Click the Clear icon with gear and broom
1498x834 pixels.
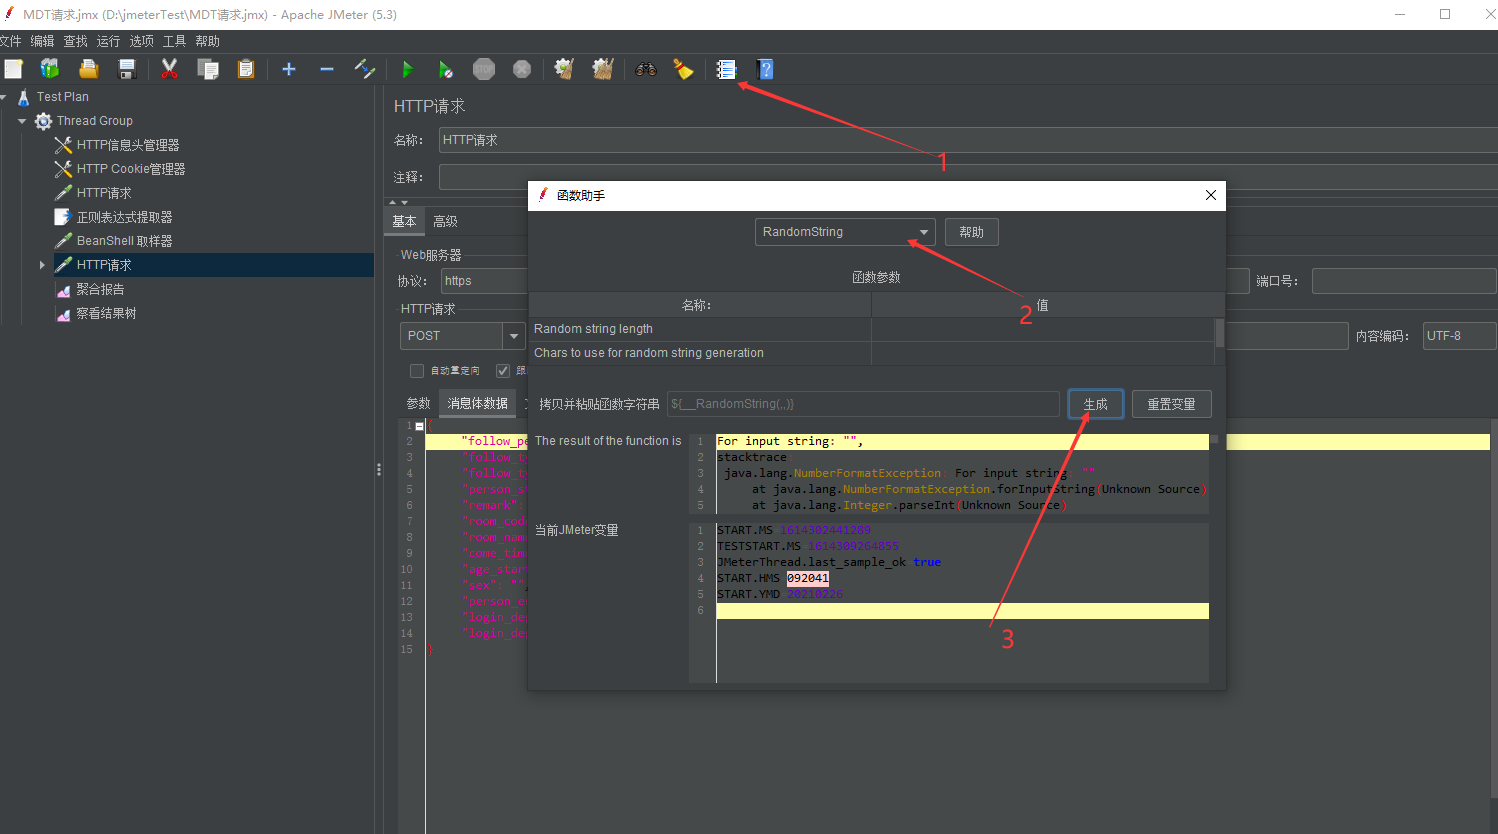564,69
